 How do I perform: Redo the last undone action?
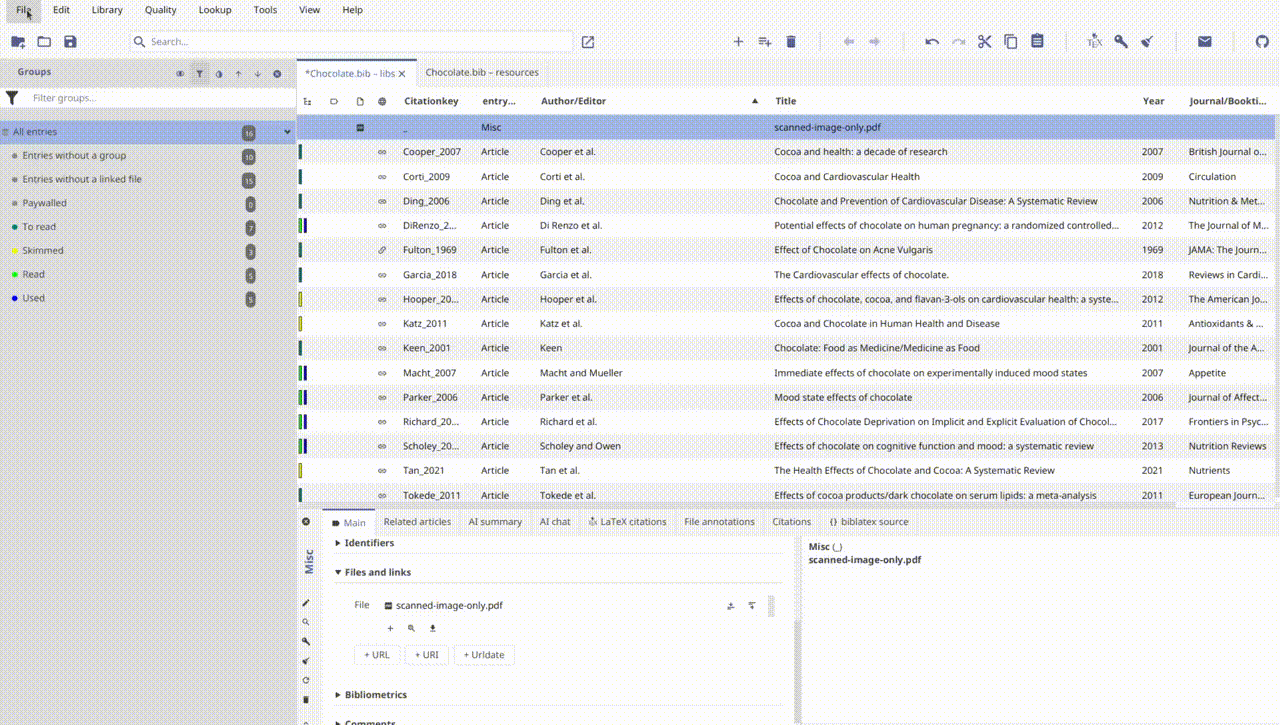[x=958, y=42]
